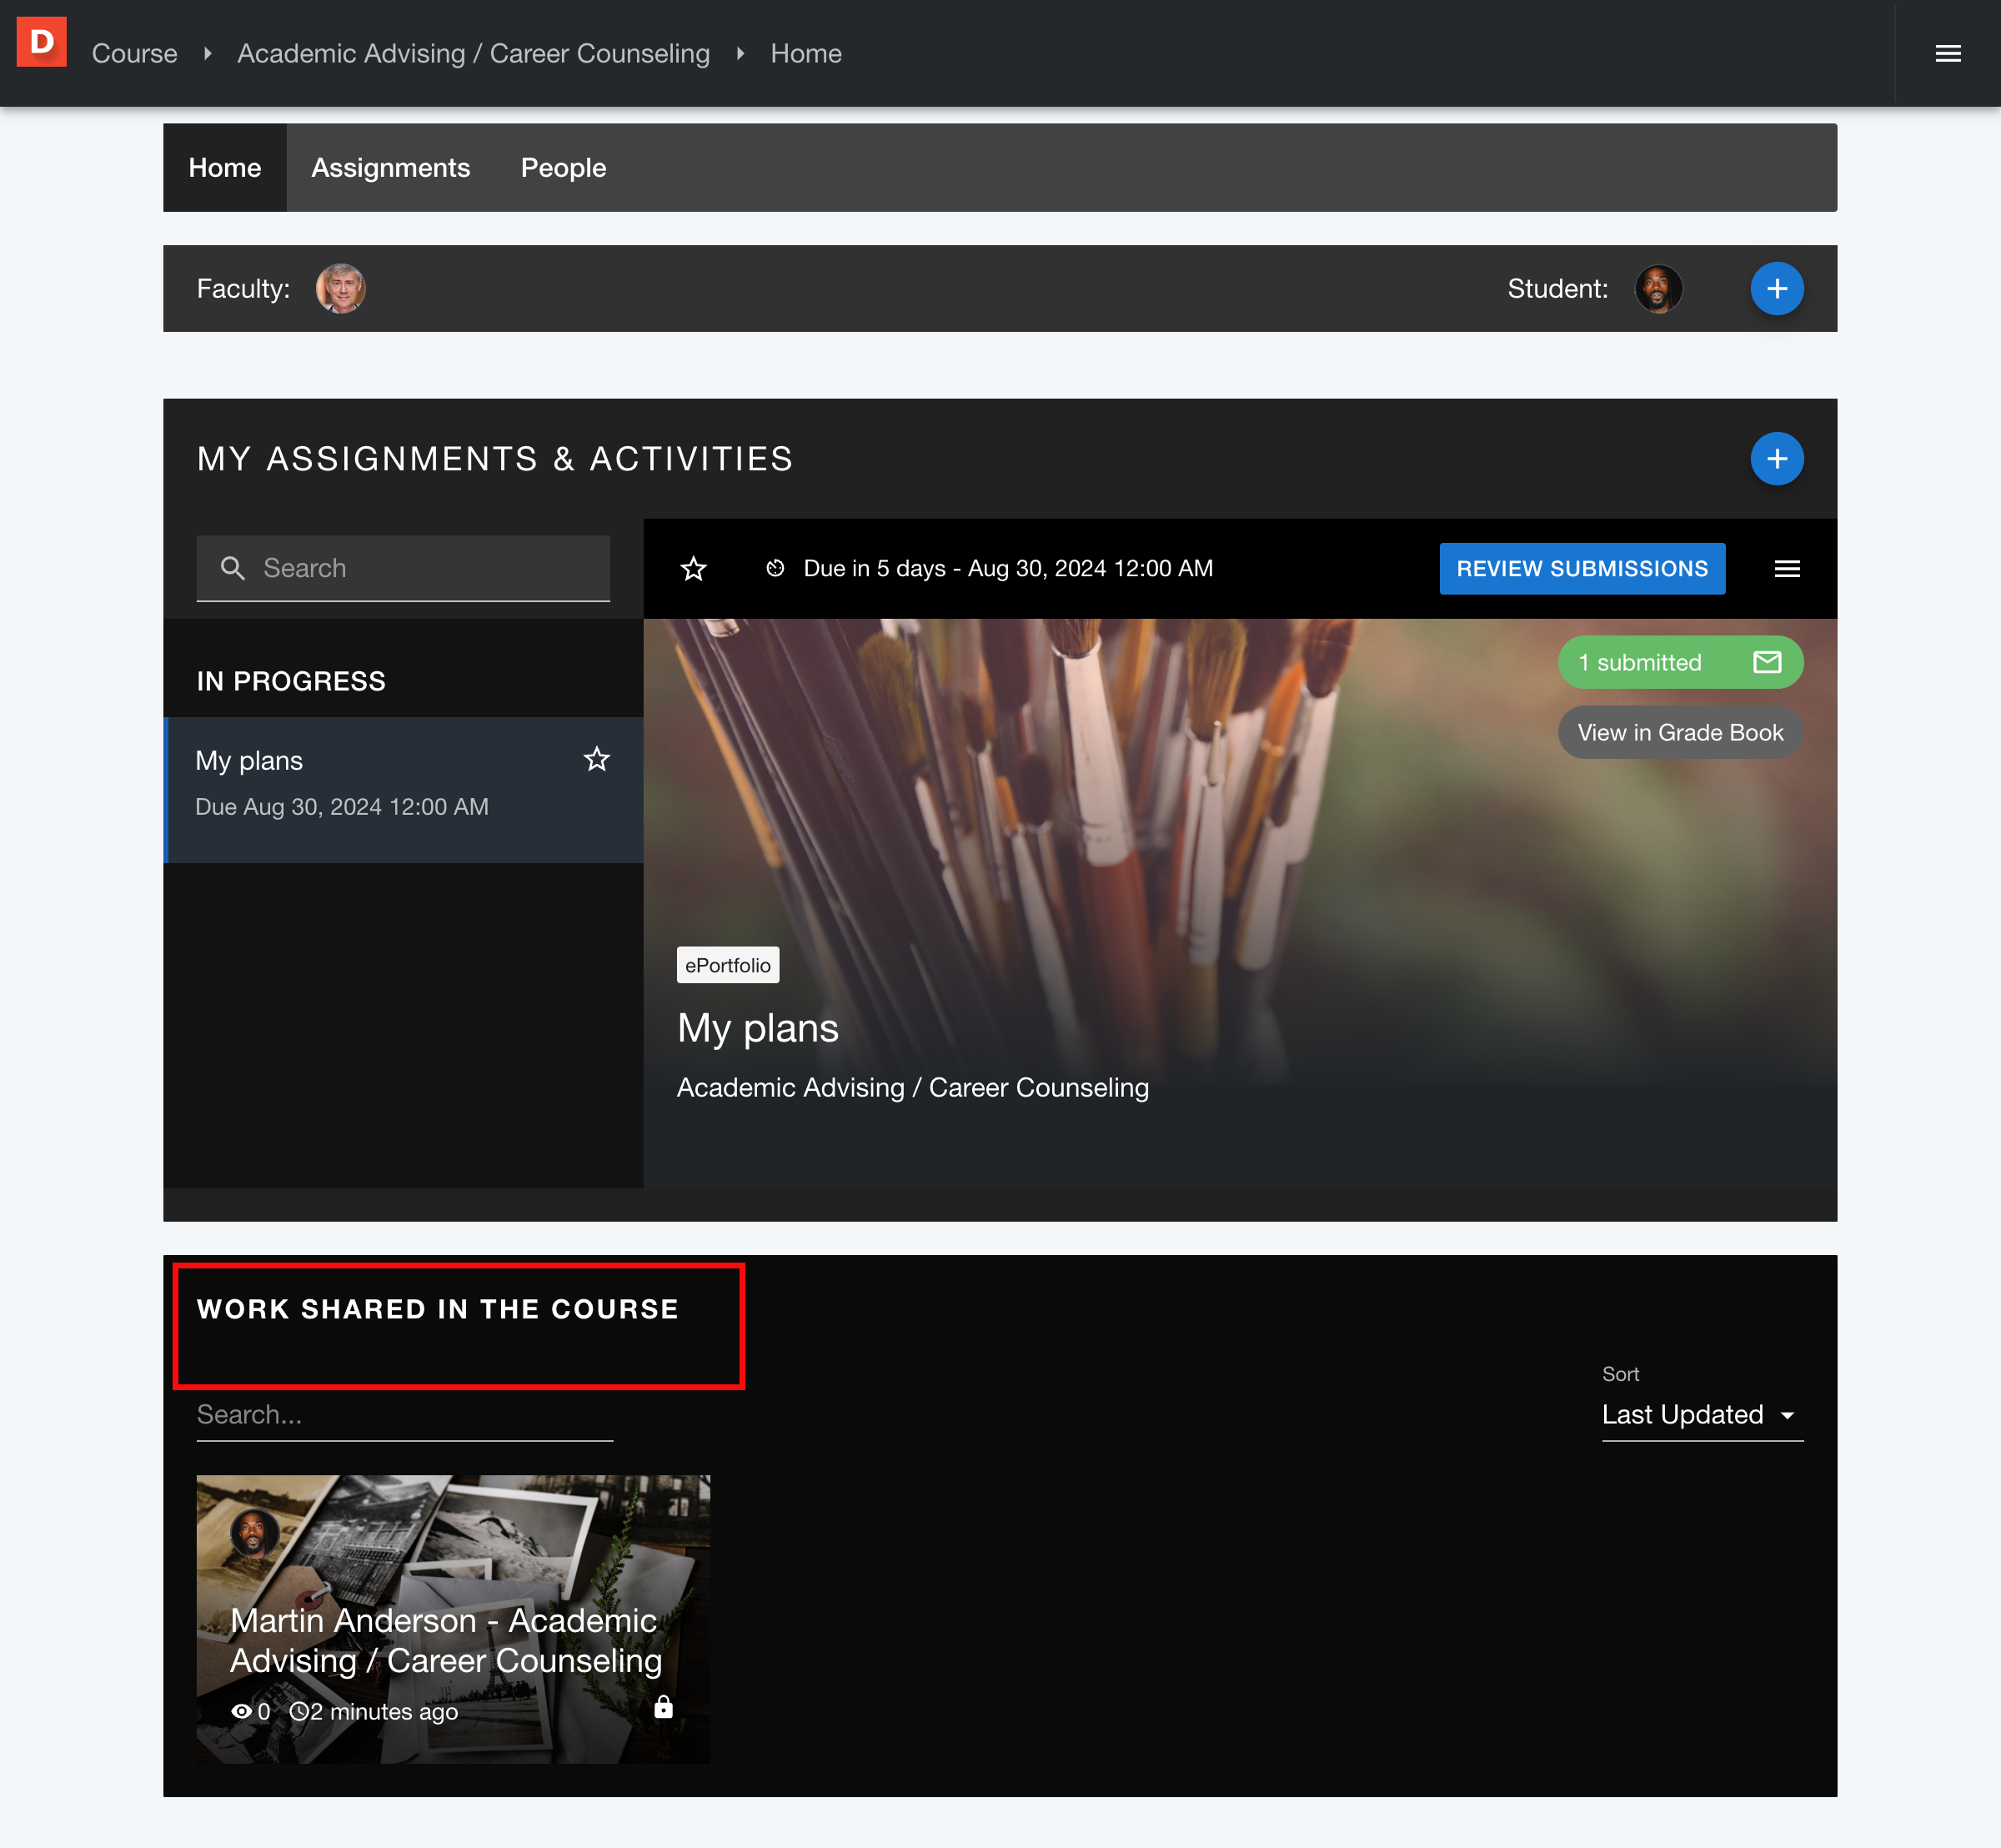Screen dimensions: 2001x1848
Task: Open the top-right hamburger menu
Action: (1947, 53)
